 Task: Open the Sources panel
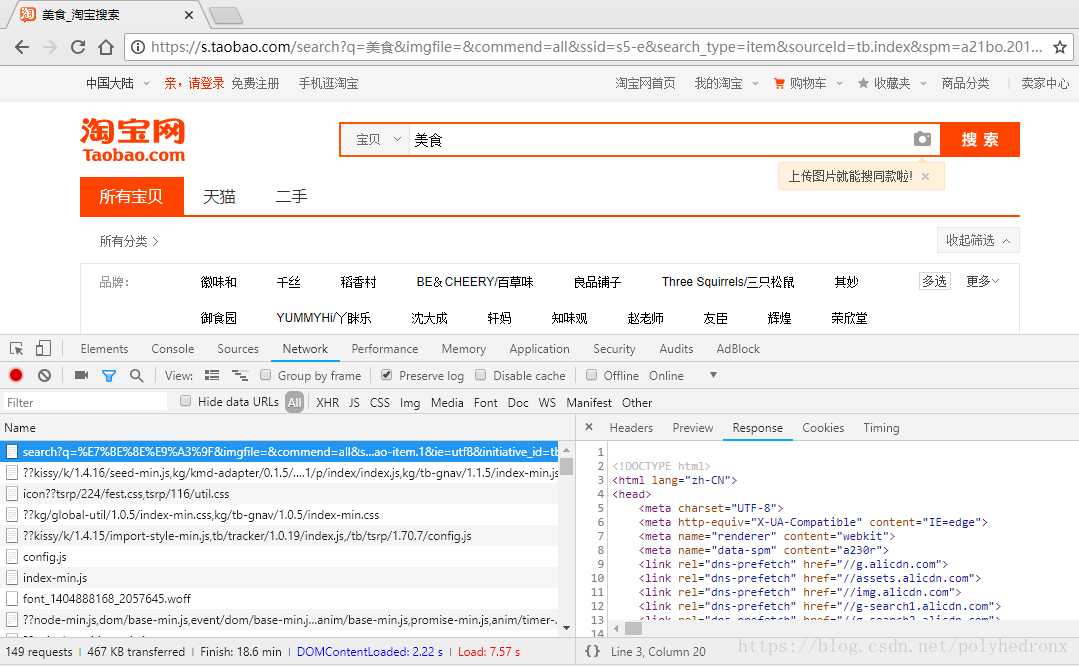(238, 349)
